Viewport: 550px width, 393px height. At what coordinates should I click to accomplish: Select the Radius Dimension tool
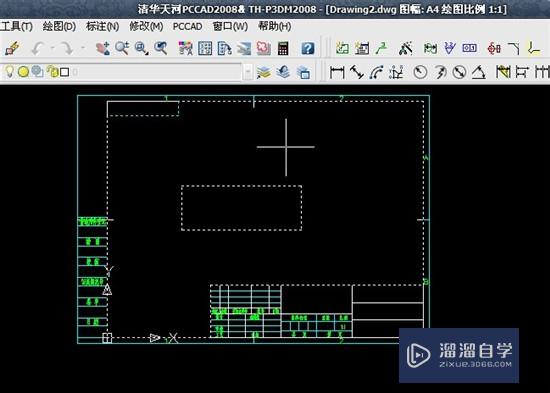pos(420,72)
